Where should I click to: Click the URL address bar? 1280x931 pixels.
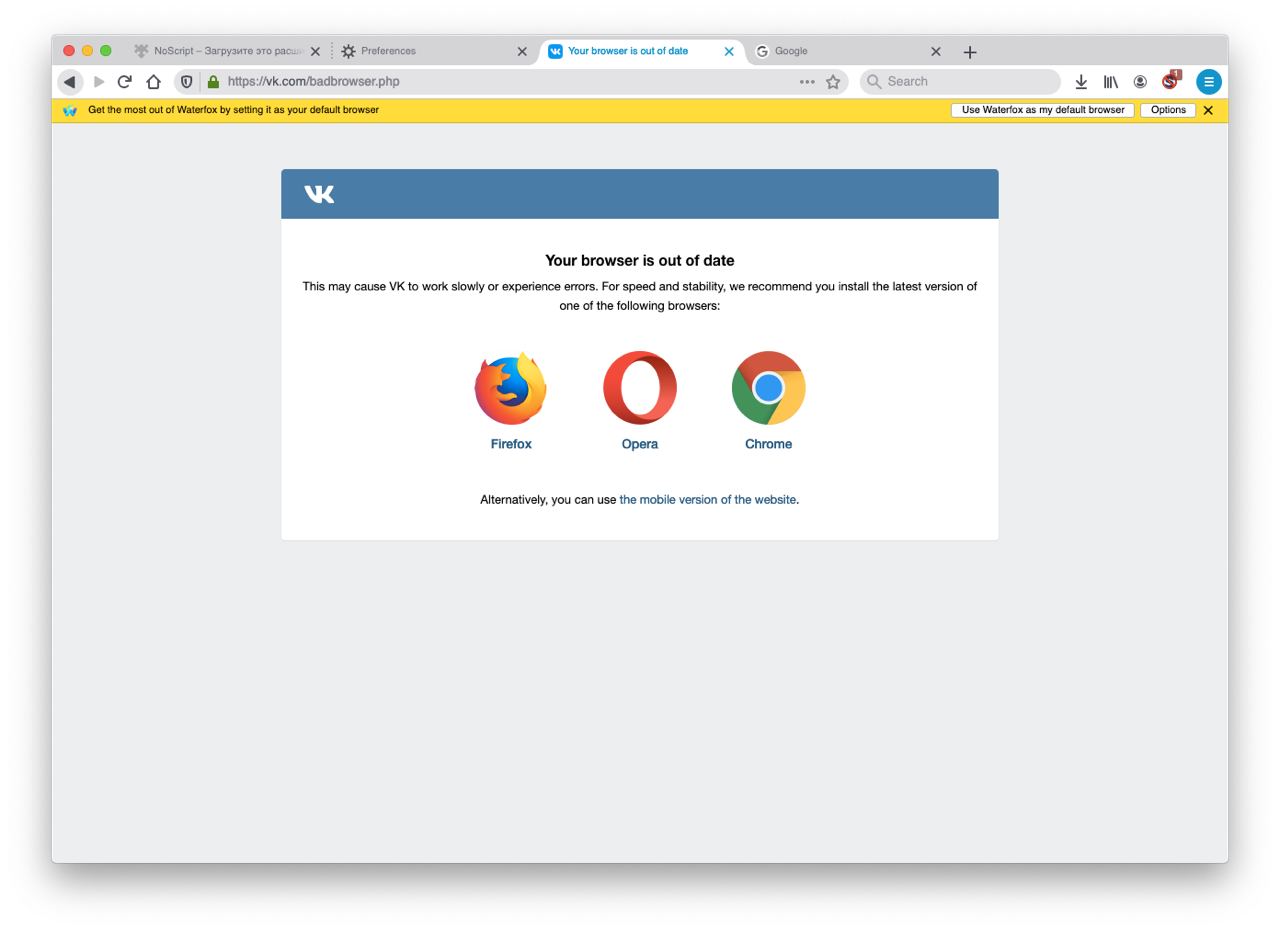[510, 82]
